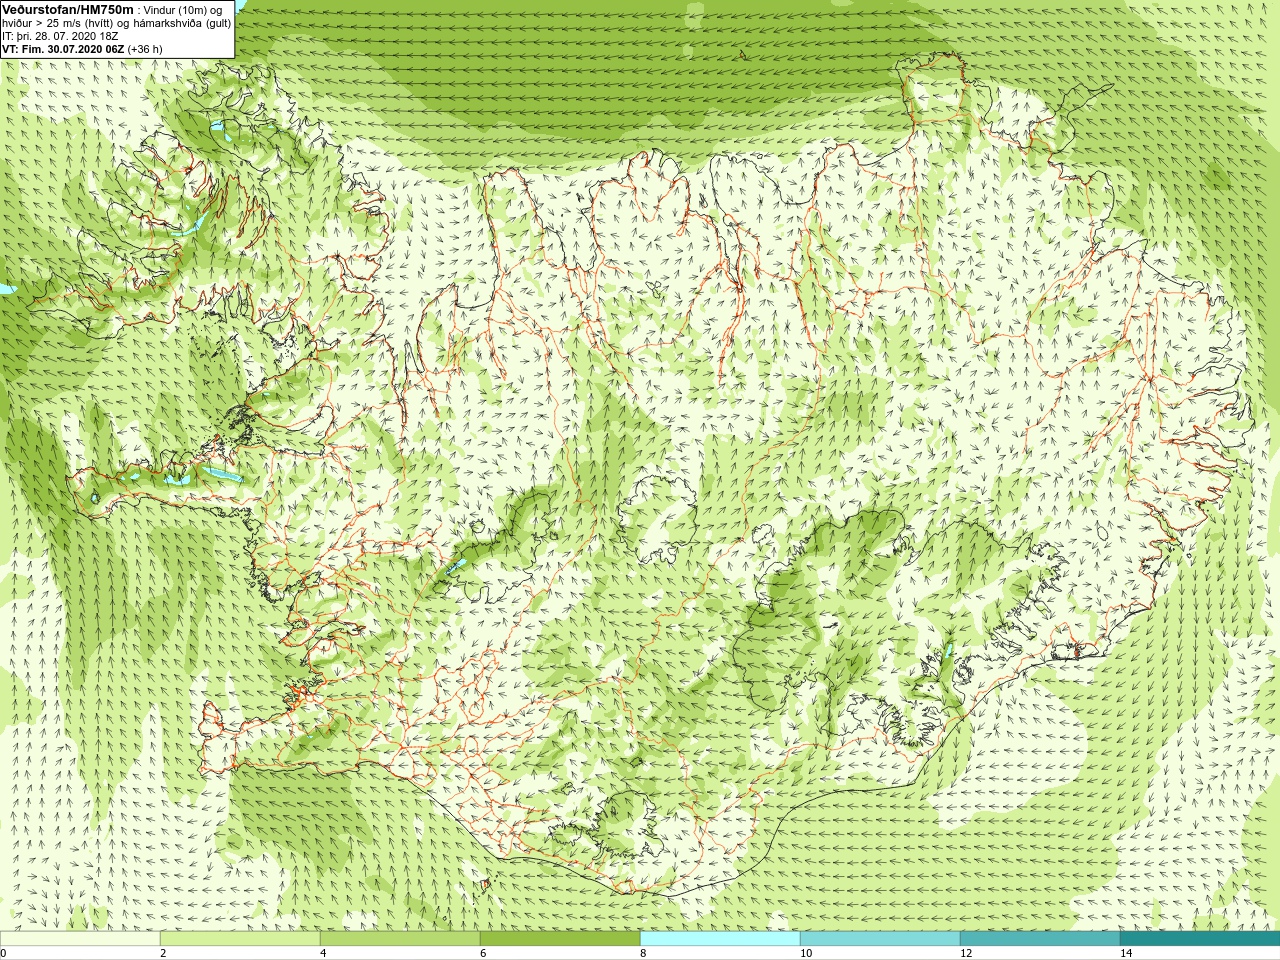The width and height of the screenshot is (1280, 960).
Task: Pick the 4–6 m/s medium green legend swatch
Action: tap(400, 939)
